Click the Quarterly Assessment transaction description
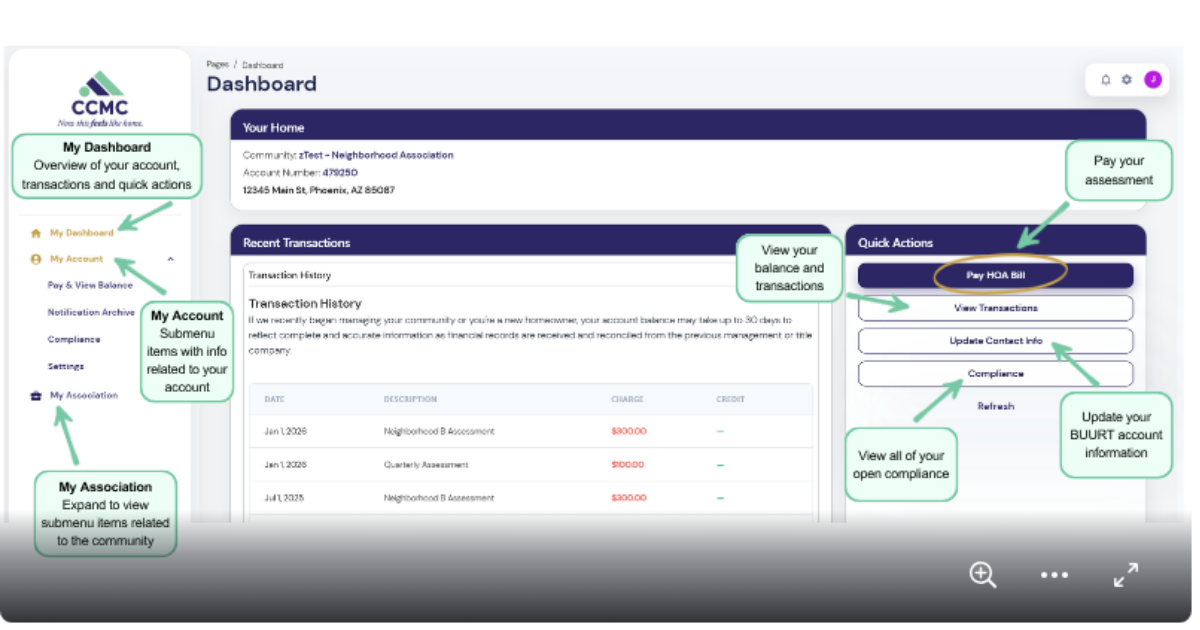1200x630 pixels. 426,465
